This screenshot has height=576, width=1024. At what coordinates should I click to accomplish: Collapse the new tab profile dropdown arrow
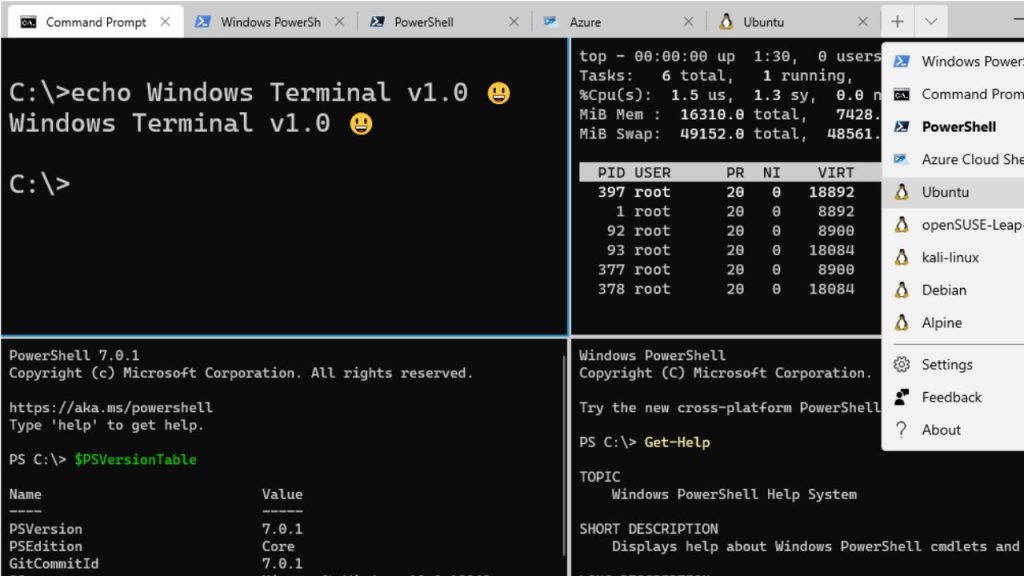pyautogui.click(x=931, y=21)
